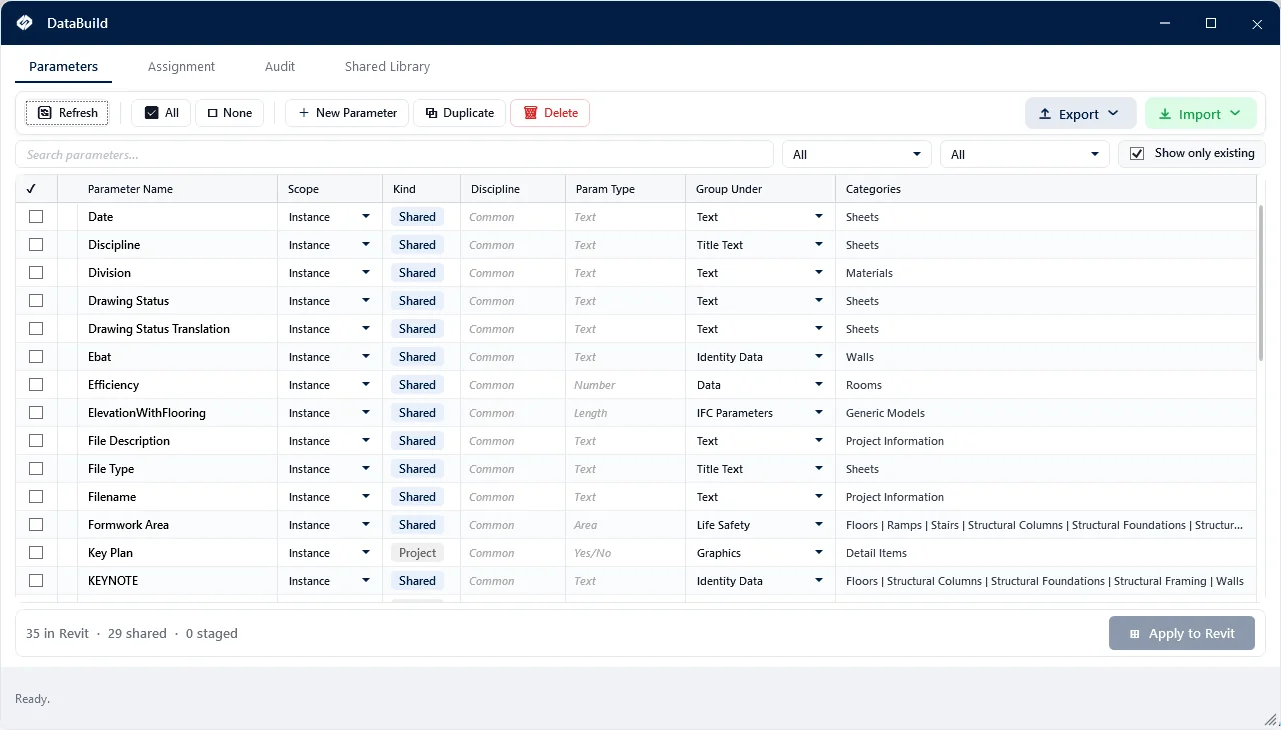The image size is (1281, 730).
Task: Click the Generic Models category cell
Action: tap(885, 413)
